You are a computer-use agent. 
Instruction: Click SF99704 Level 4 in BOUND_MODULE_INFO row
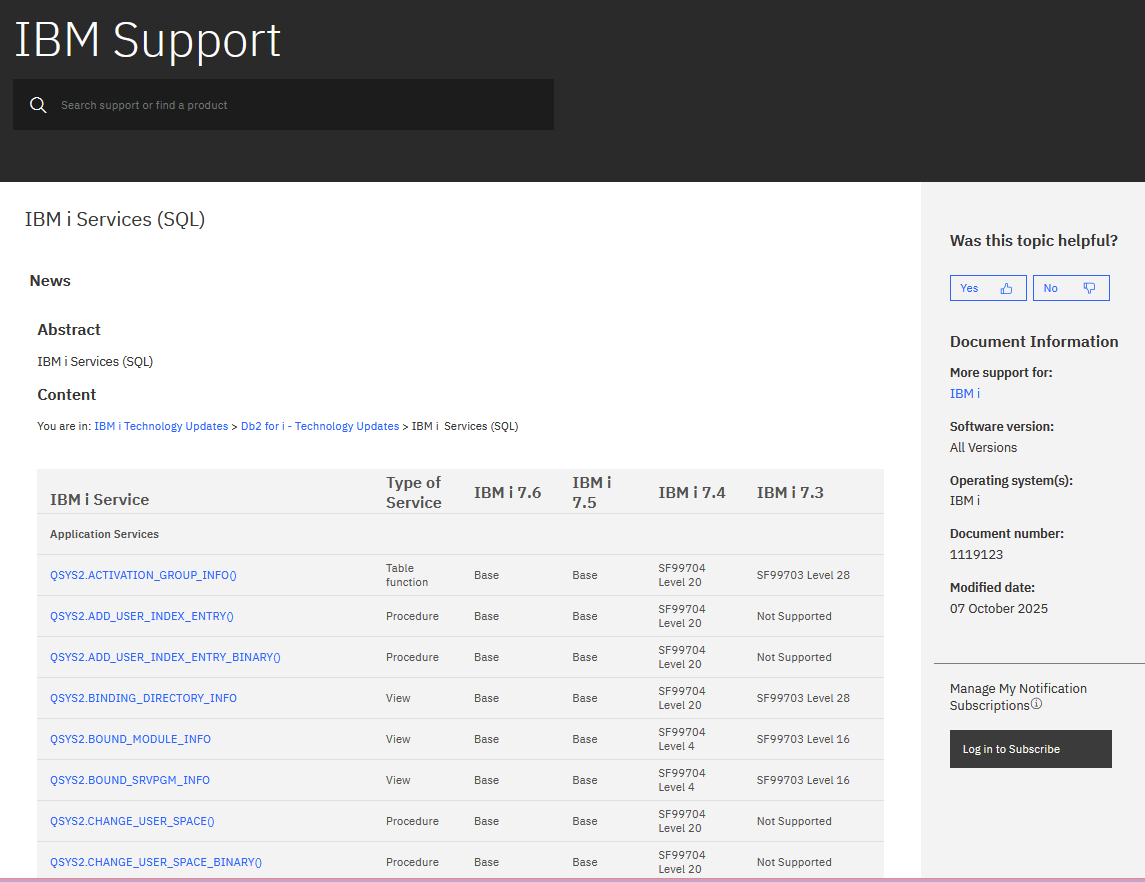[x=681, y=739]
